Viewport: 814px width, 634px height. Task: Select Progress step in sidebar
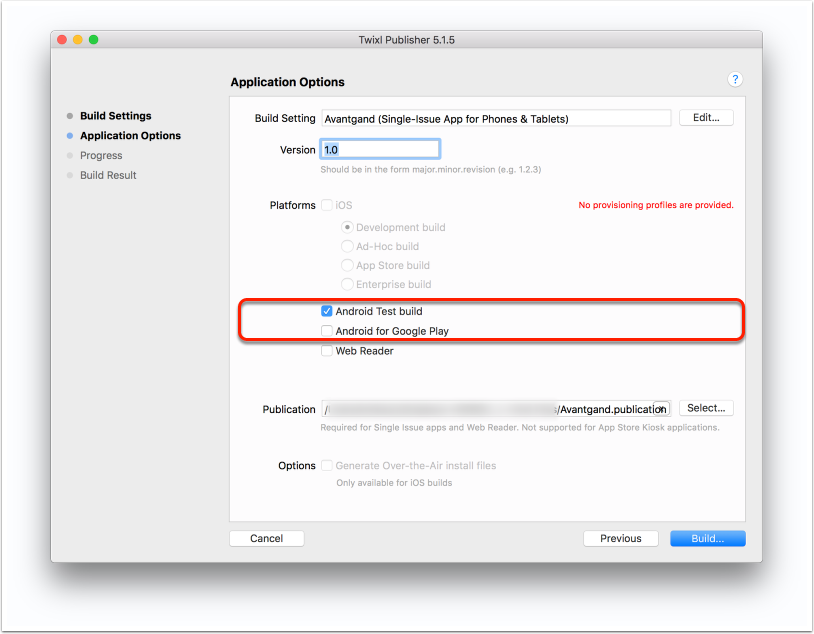point(101,155)
